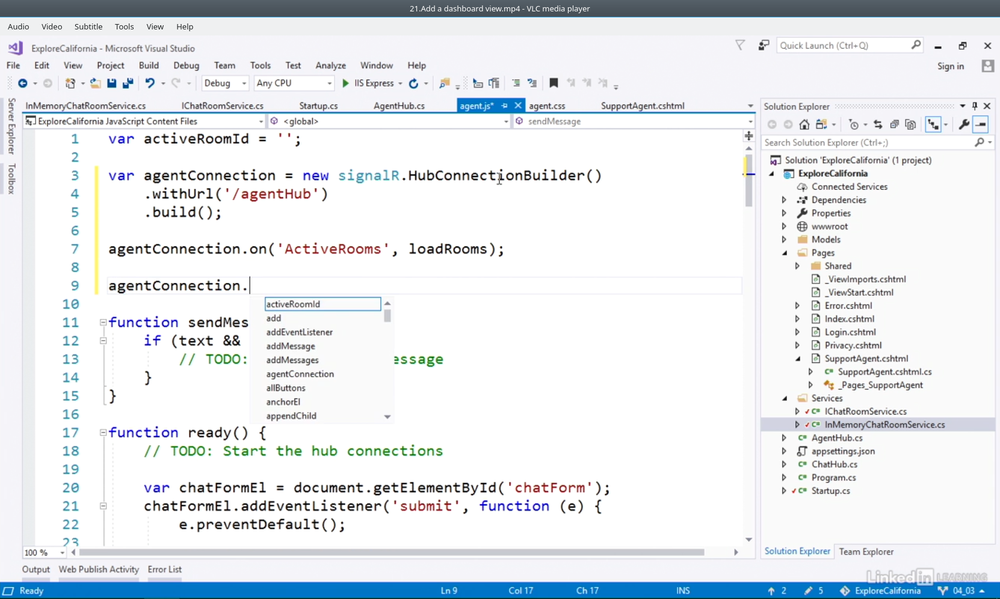Expand the wwwroot folder node
The height and width of the screenshot is (599, 1000).
[784, 226]
